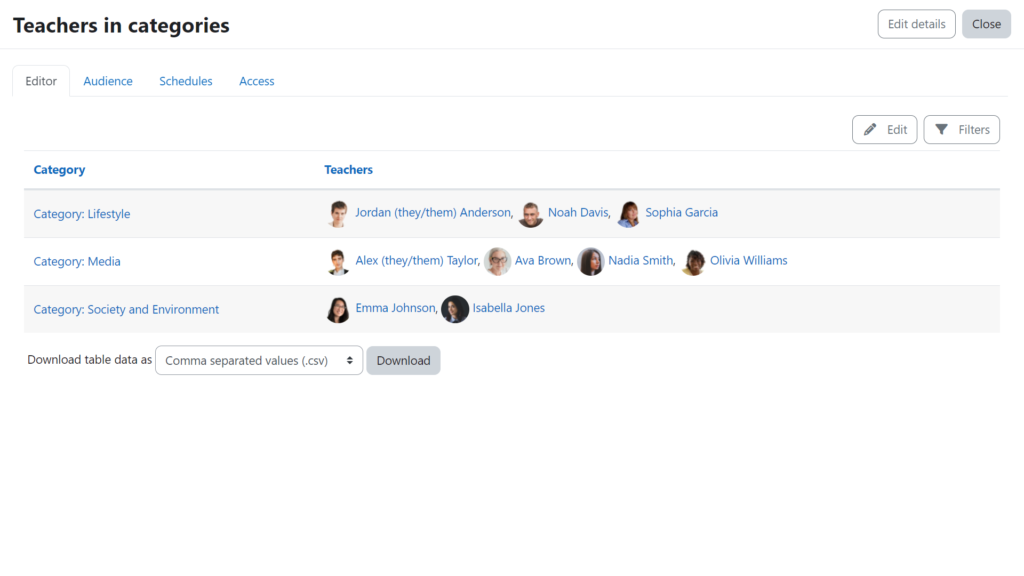Open the Schedules tab

point(186,82)
